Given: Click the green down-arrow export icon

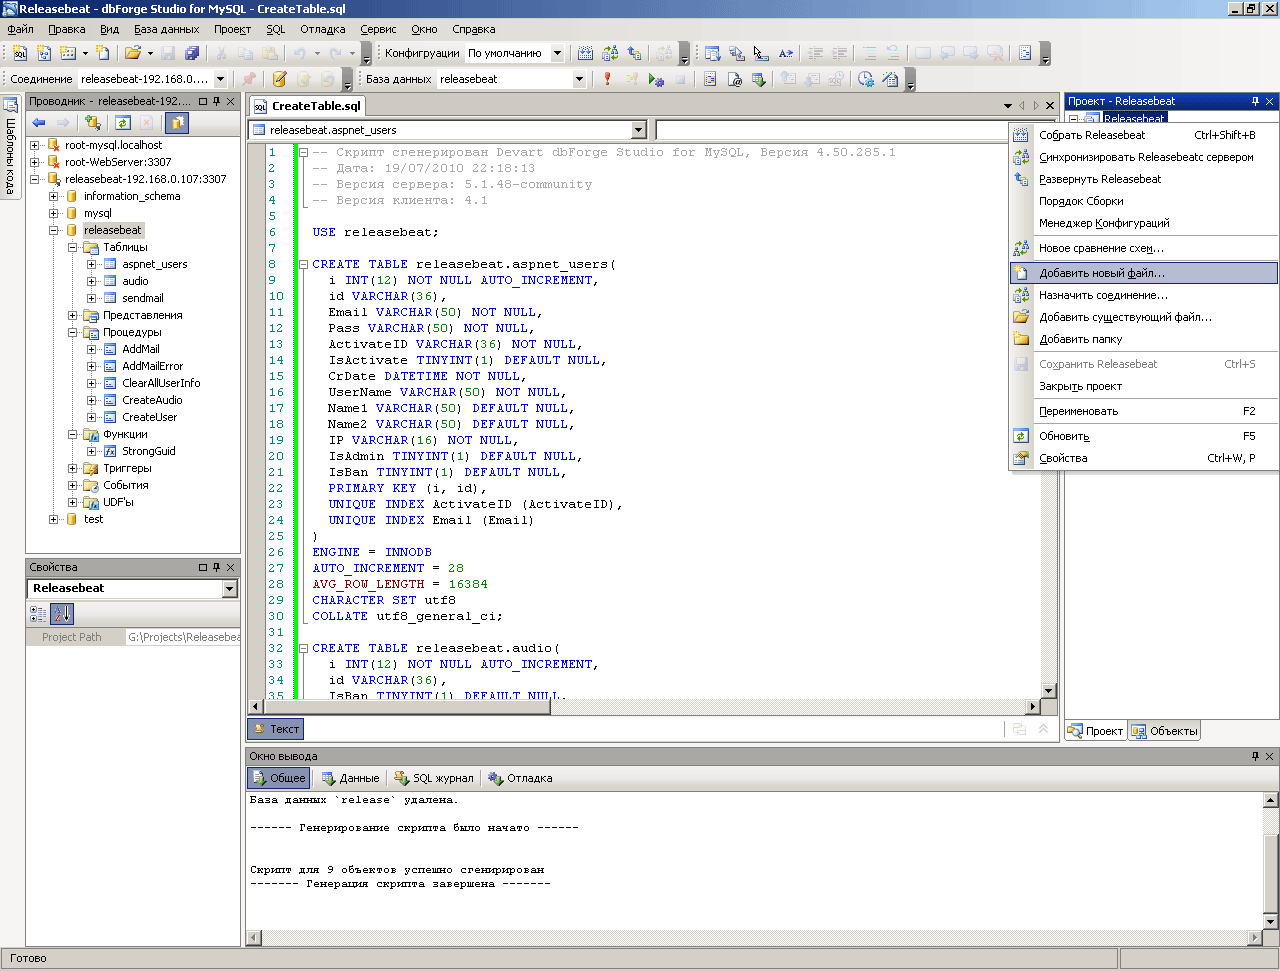Looking at the screenshot, I should coord(759,79).
